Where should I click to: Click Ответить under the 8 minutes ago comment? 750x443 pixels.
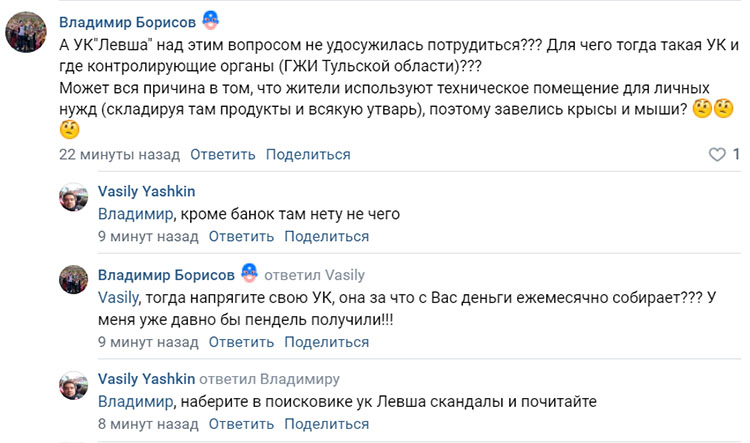[243, 424]
